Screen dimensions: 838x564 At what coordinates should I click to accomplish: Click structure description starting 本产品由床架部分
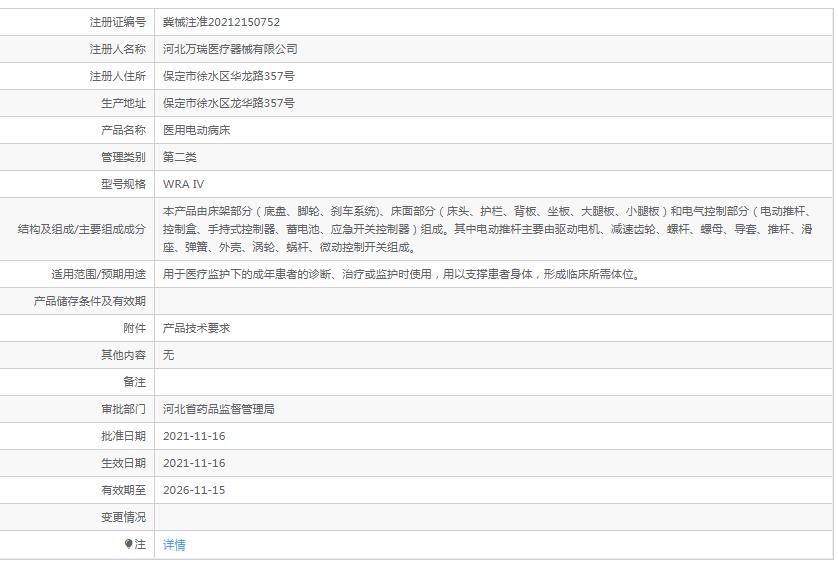coord(487,229)
